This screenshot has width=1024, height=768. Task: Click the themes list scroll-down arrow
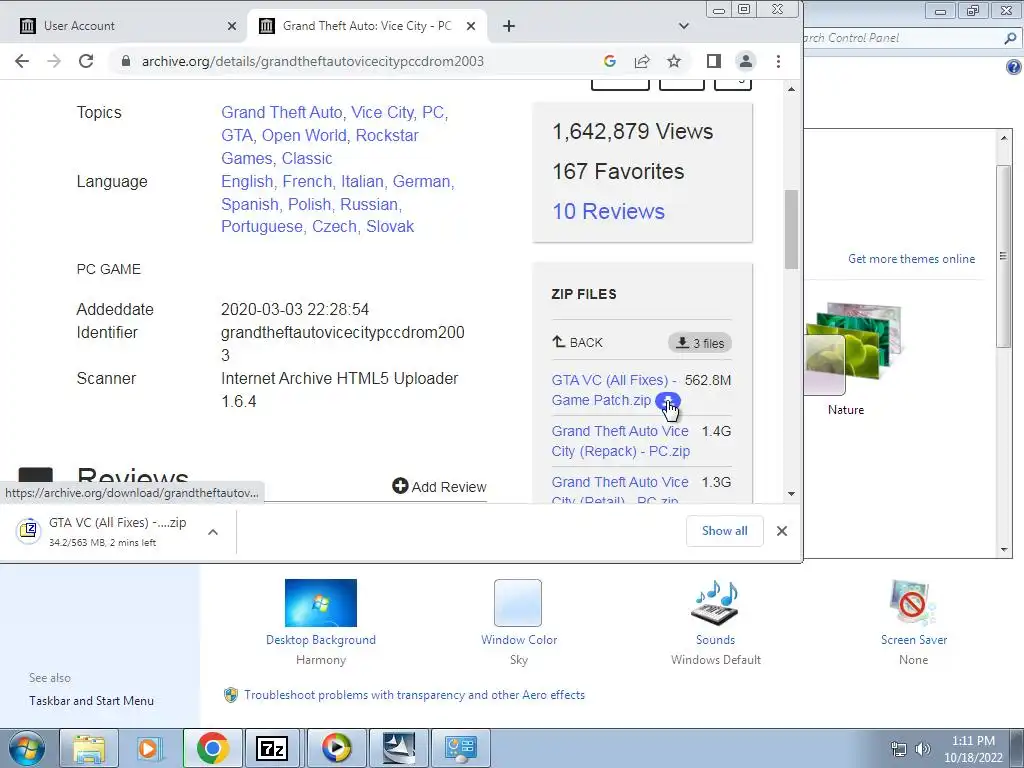click(x=1004, y=550)
